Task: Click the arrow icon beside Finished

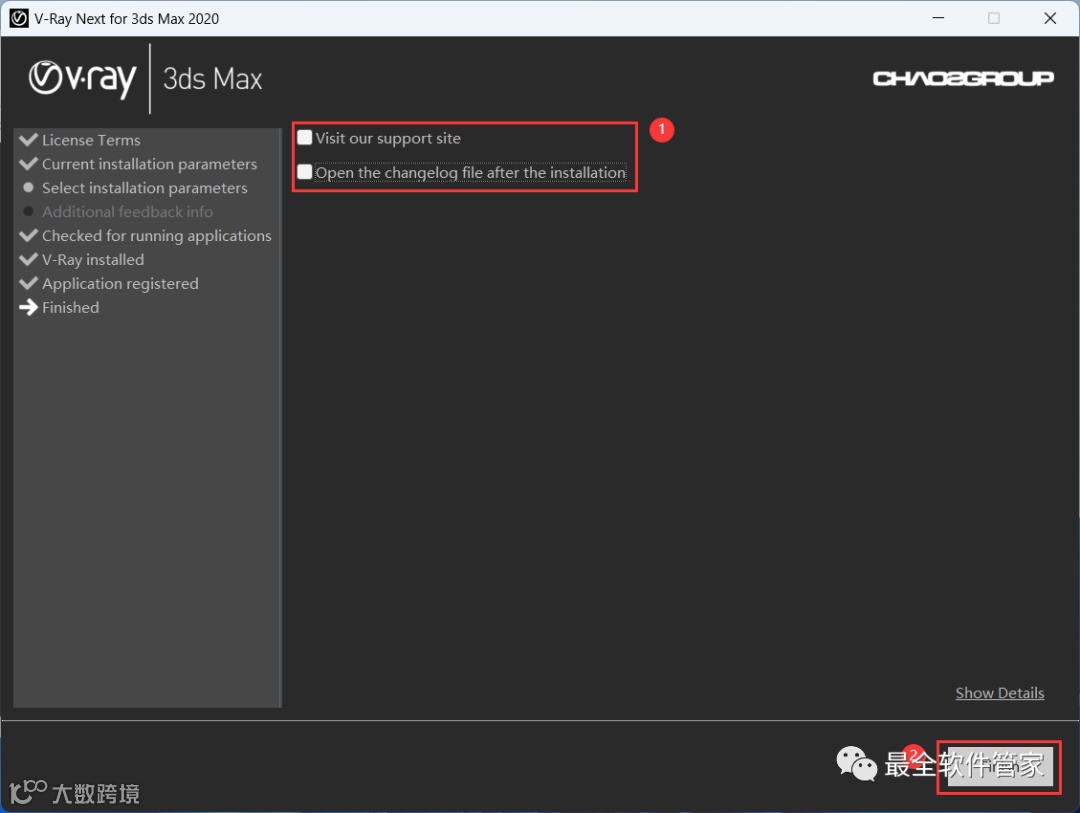Action: click(x=28, y=307)
